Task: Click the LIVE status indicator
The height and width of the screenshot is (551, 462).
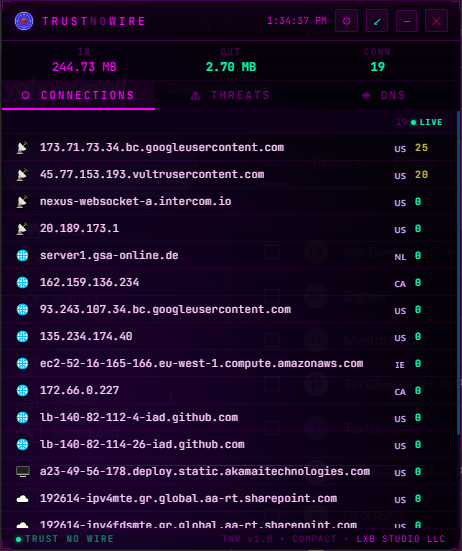Action: click(427, 122)
